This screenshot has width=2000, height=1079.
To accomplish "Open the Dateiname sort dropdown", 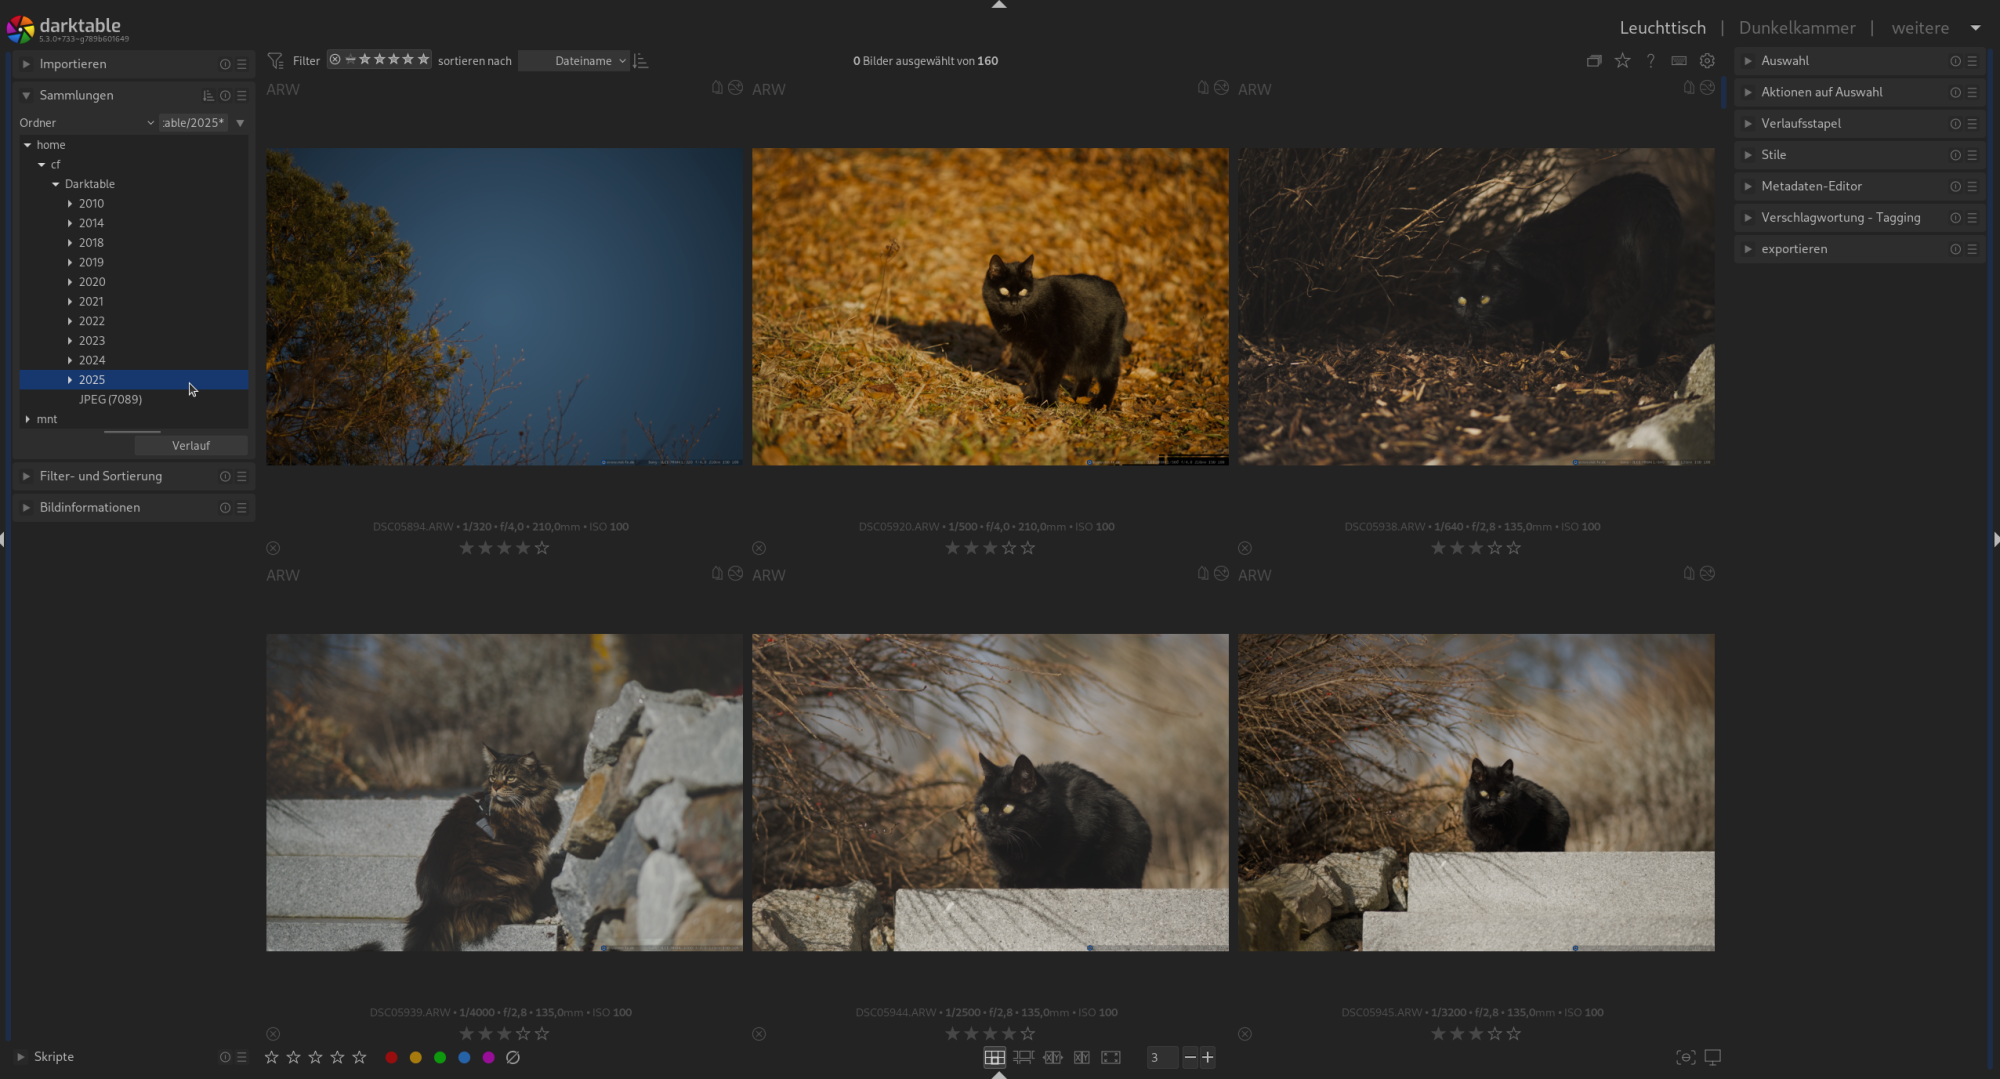I will click(589, 61).
